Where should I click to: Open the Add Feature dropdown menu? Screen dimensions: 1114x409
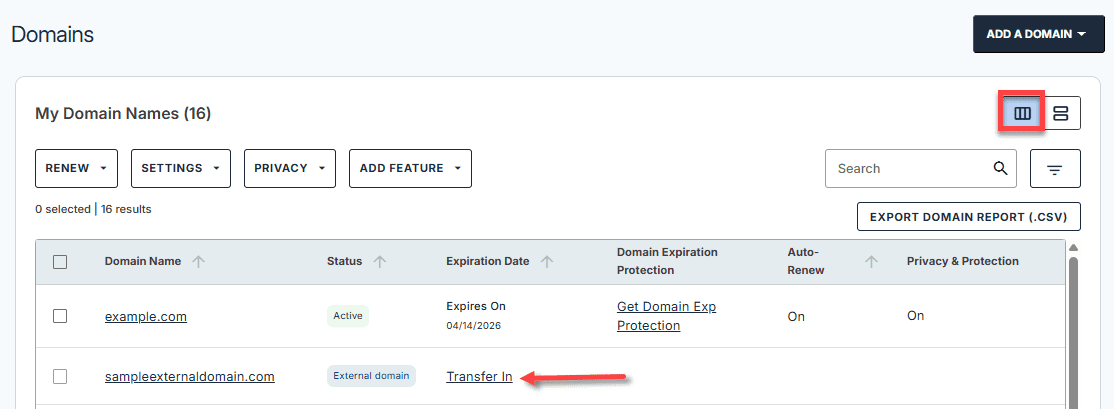pyautogui.click(x=409, y=168)
